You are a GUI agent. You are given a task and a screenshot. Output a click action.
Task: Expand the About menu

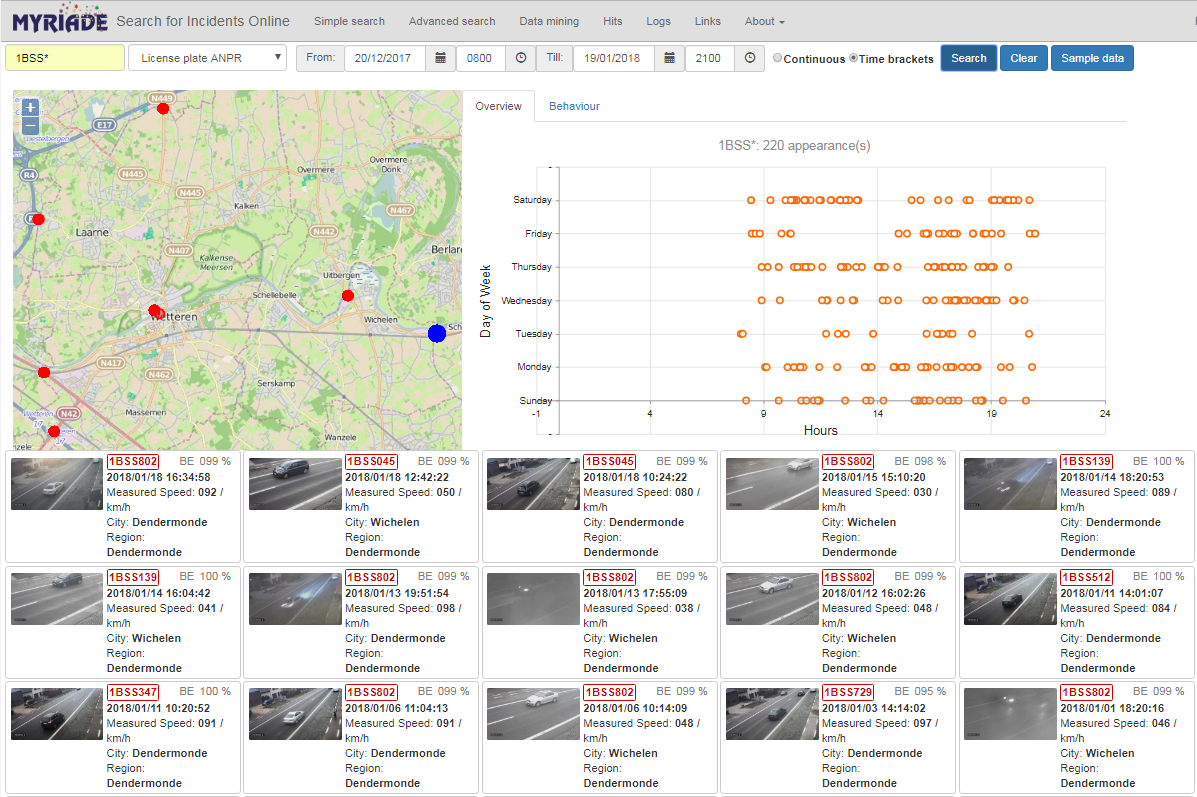pos(764,21)
